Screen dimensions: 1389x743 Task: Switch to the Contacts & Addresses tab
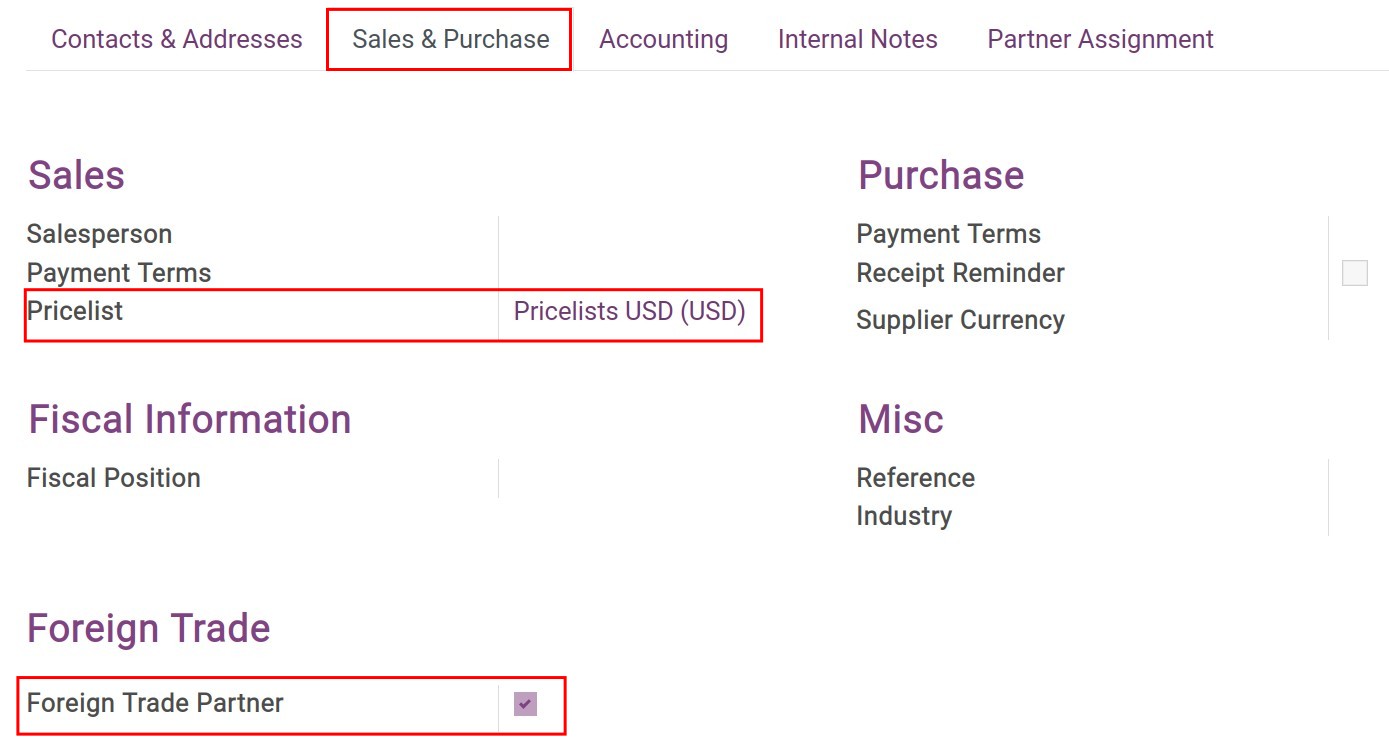click(177, 39)
